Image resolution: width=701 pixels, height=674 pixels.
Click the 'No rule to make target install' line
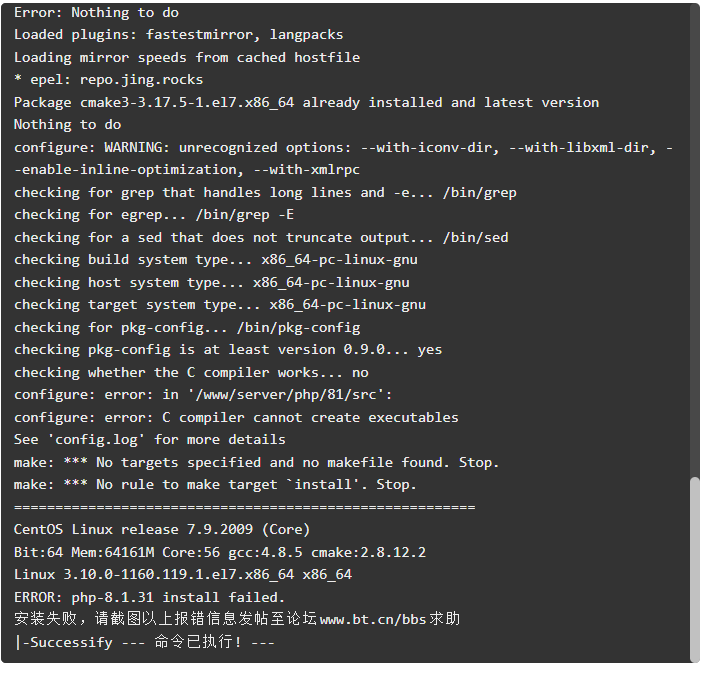click(215, 485)
